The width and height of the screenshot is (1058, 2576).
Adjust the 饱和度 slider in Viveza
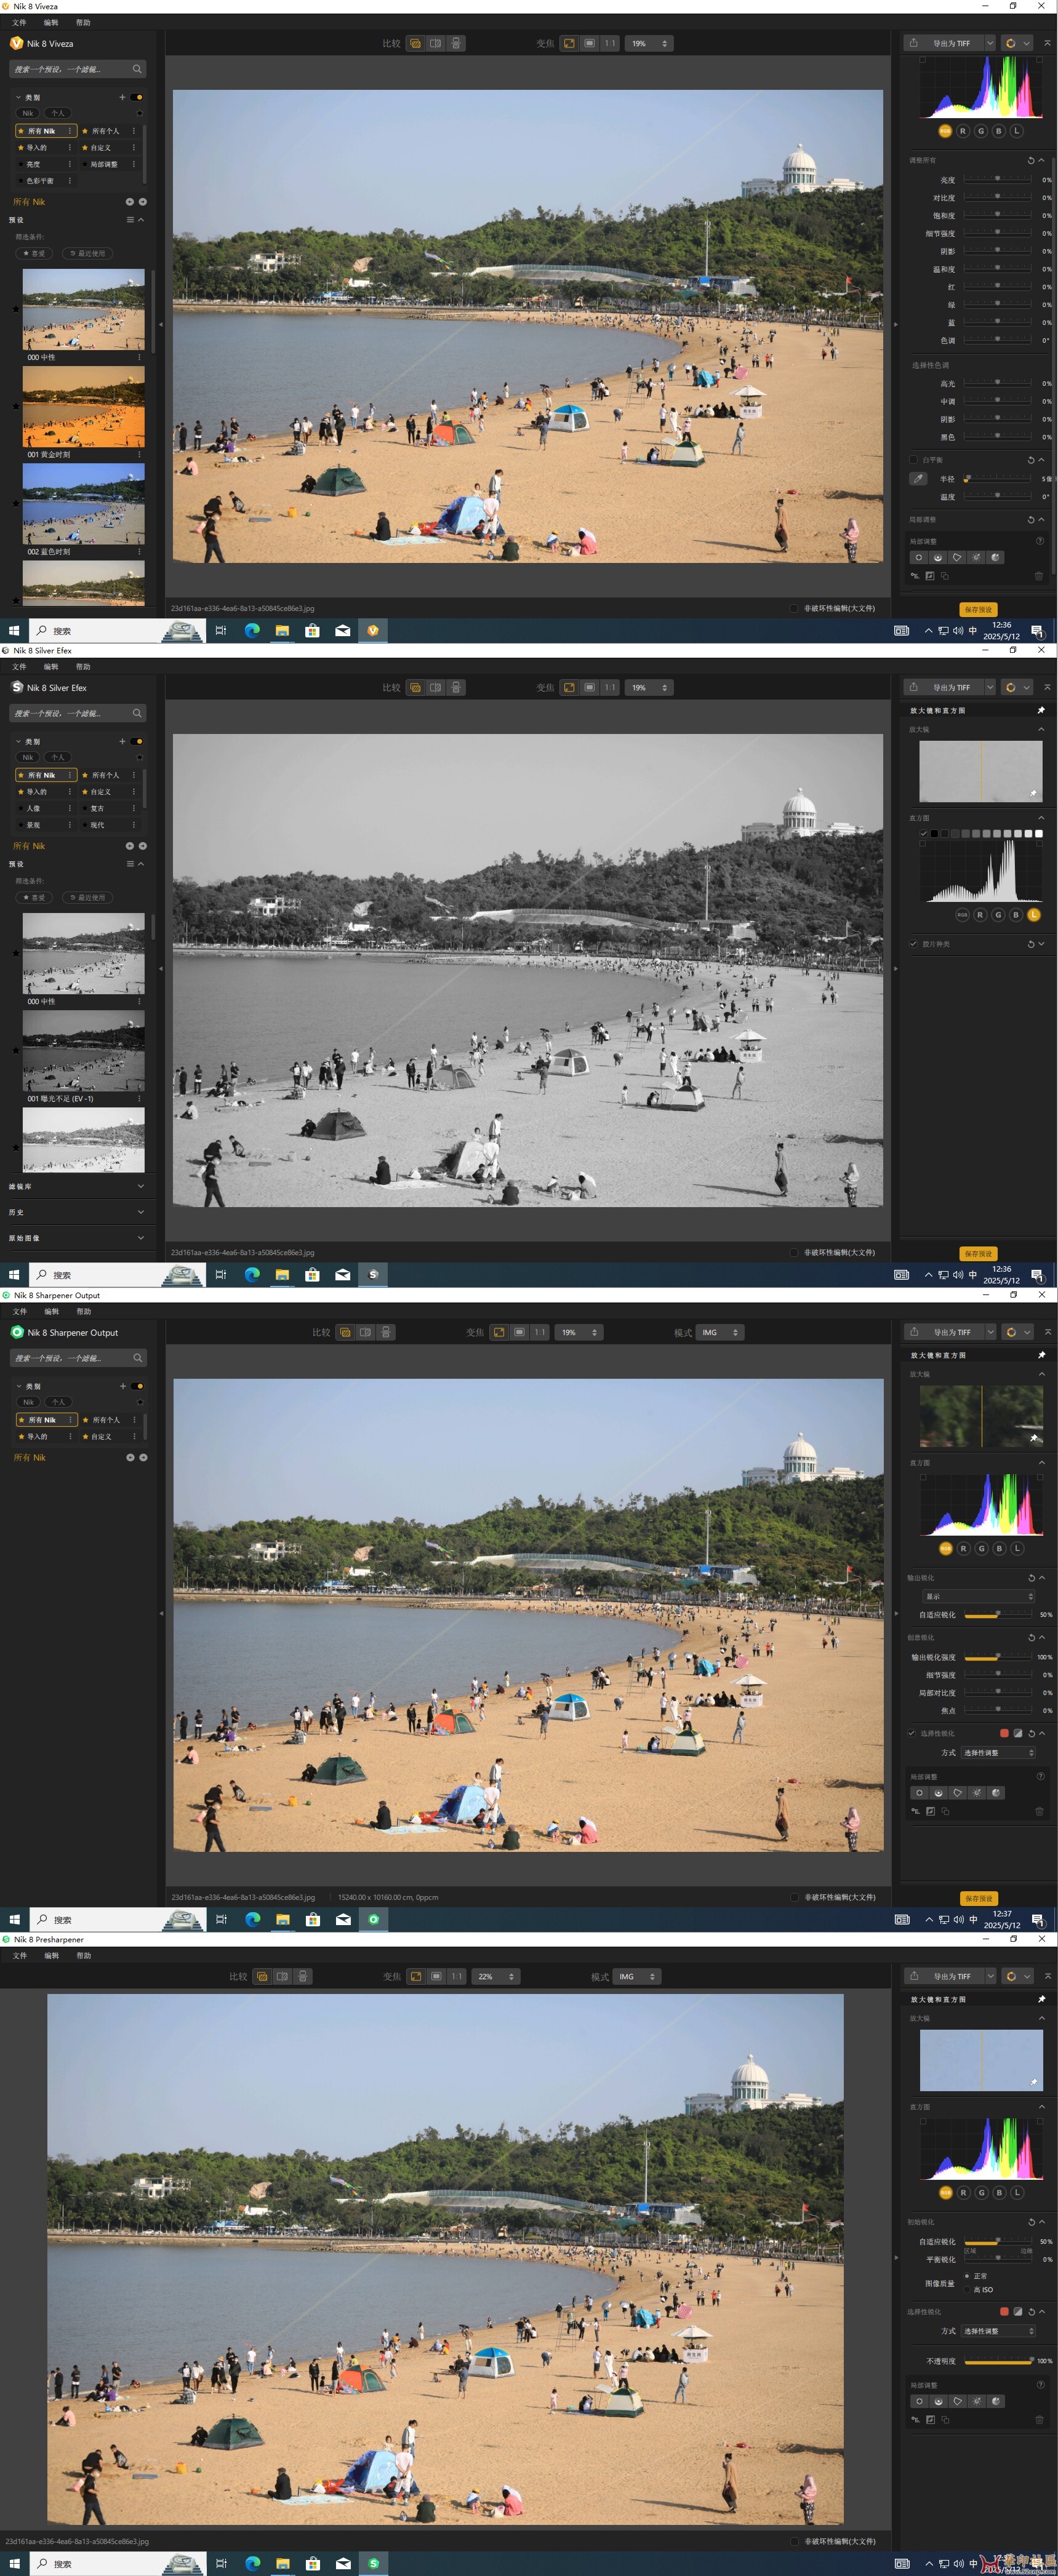997,215
